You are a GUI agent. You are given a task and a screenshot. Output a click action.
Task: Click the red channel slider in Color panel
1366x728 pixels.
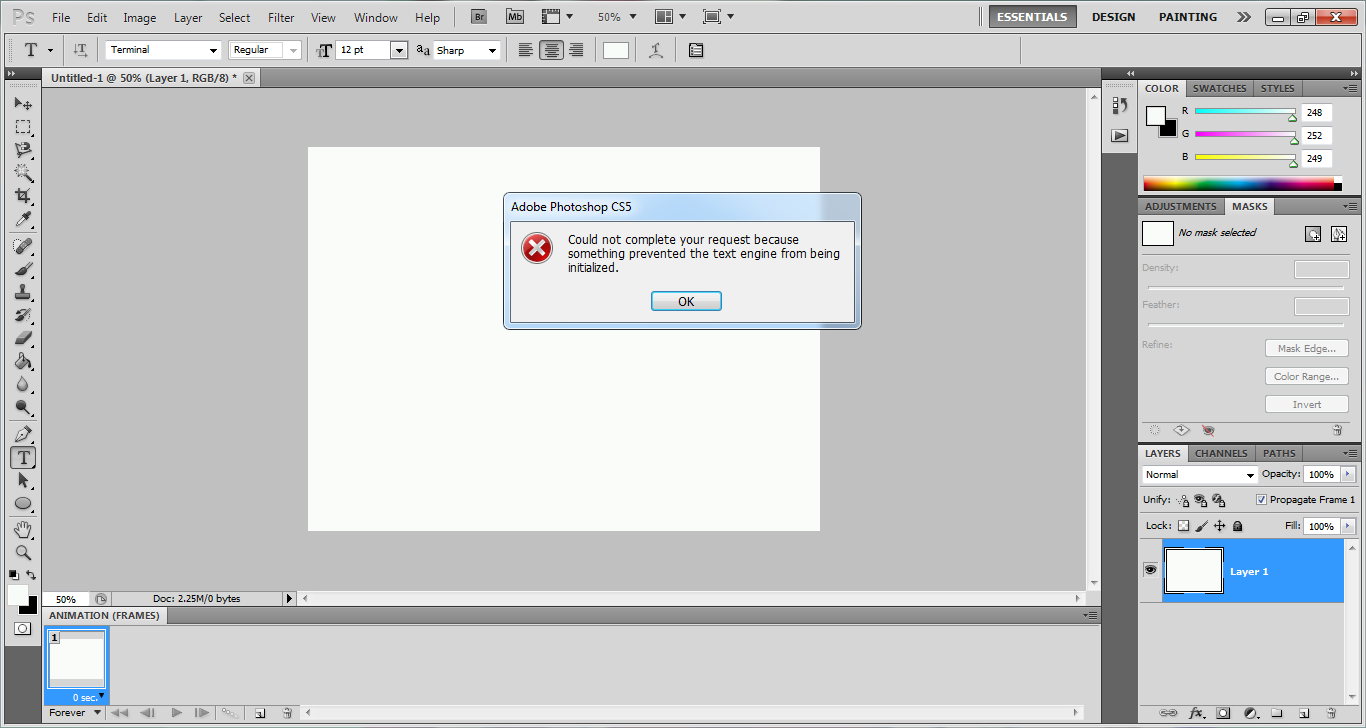[x=1245, y=112]
